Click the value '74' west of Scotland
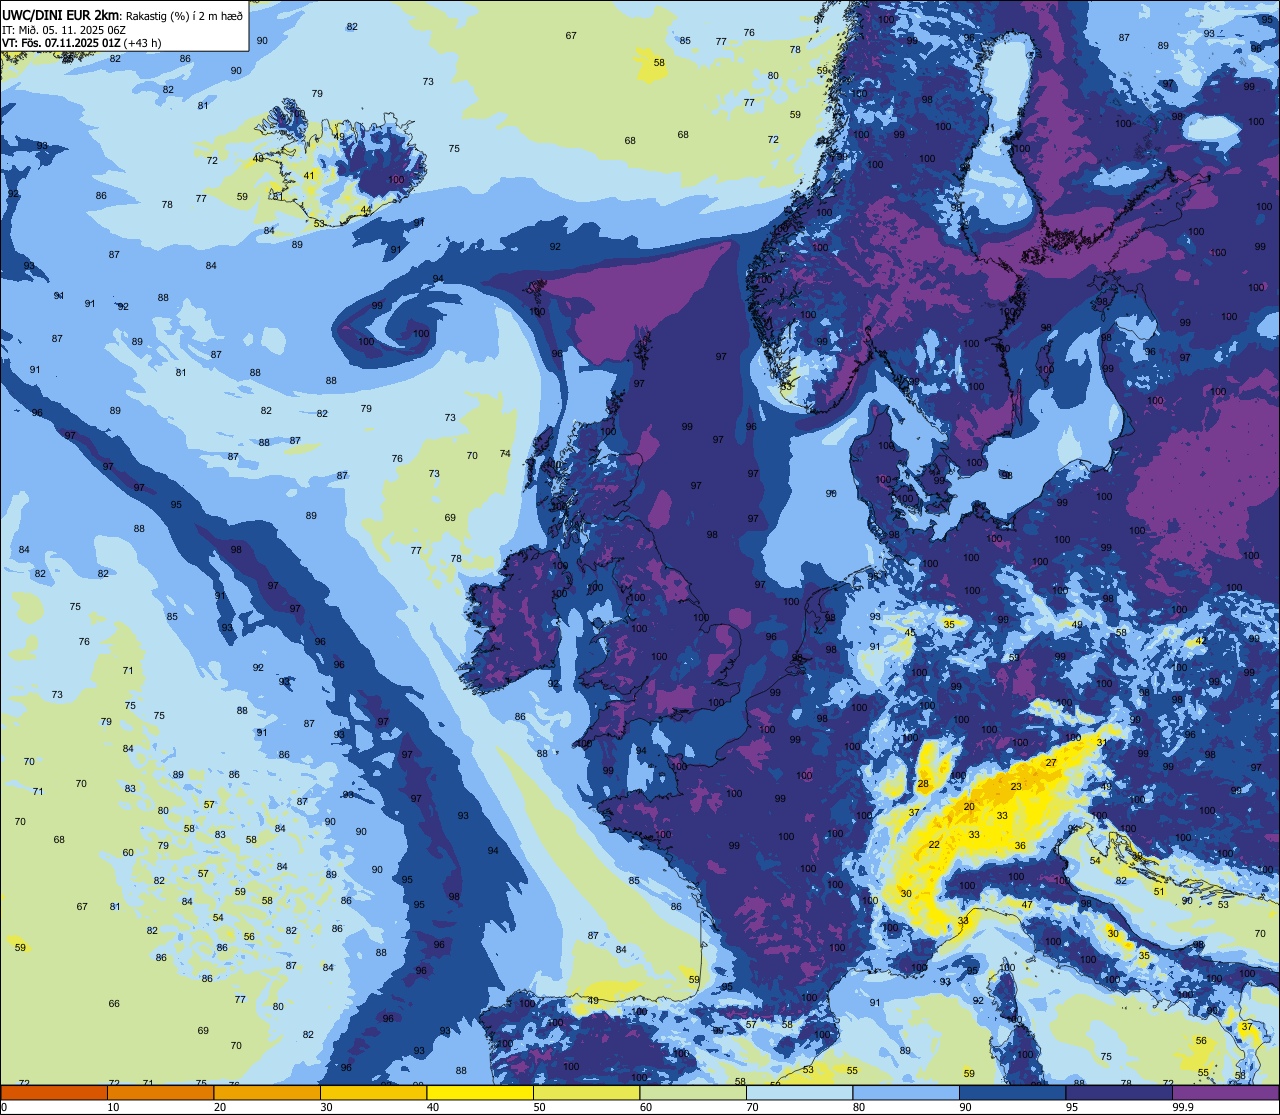This screenshot has width=1280, height=1115. [505, 454]
